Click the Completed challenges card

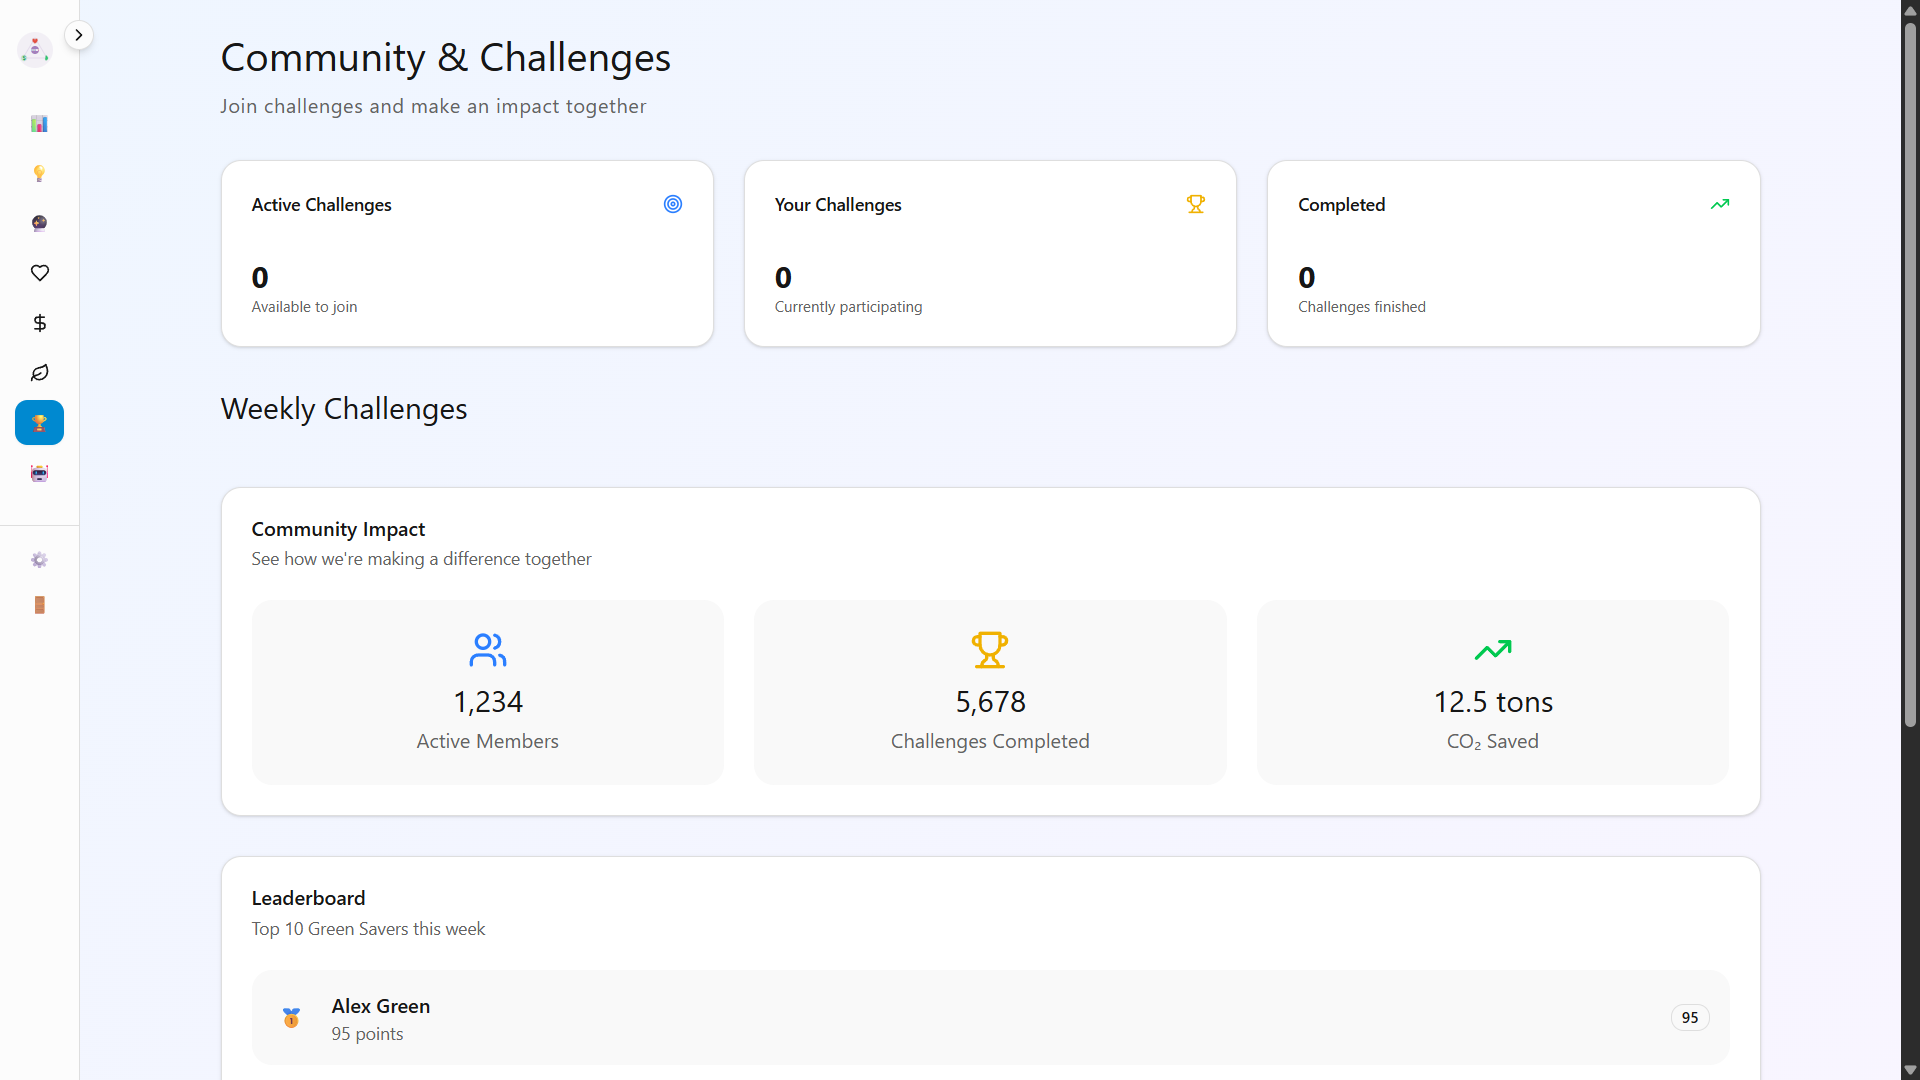[x=1513, y=254]
